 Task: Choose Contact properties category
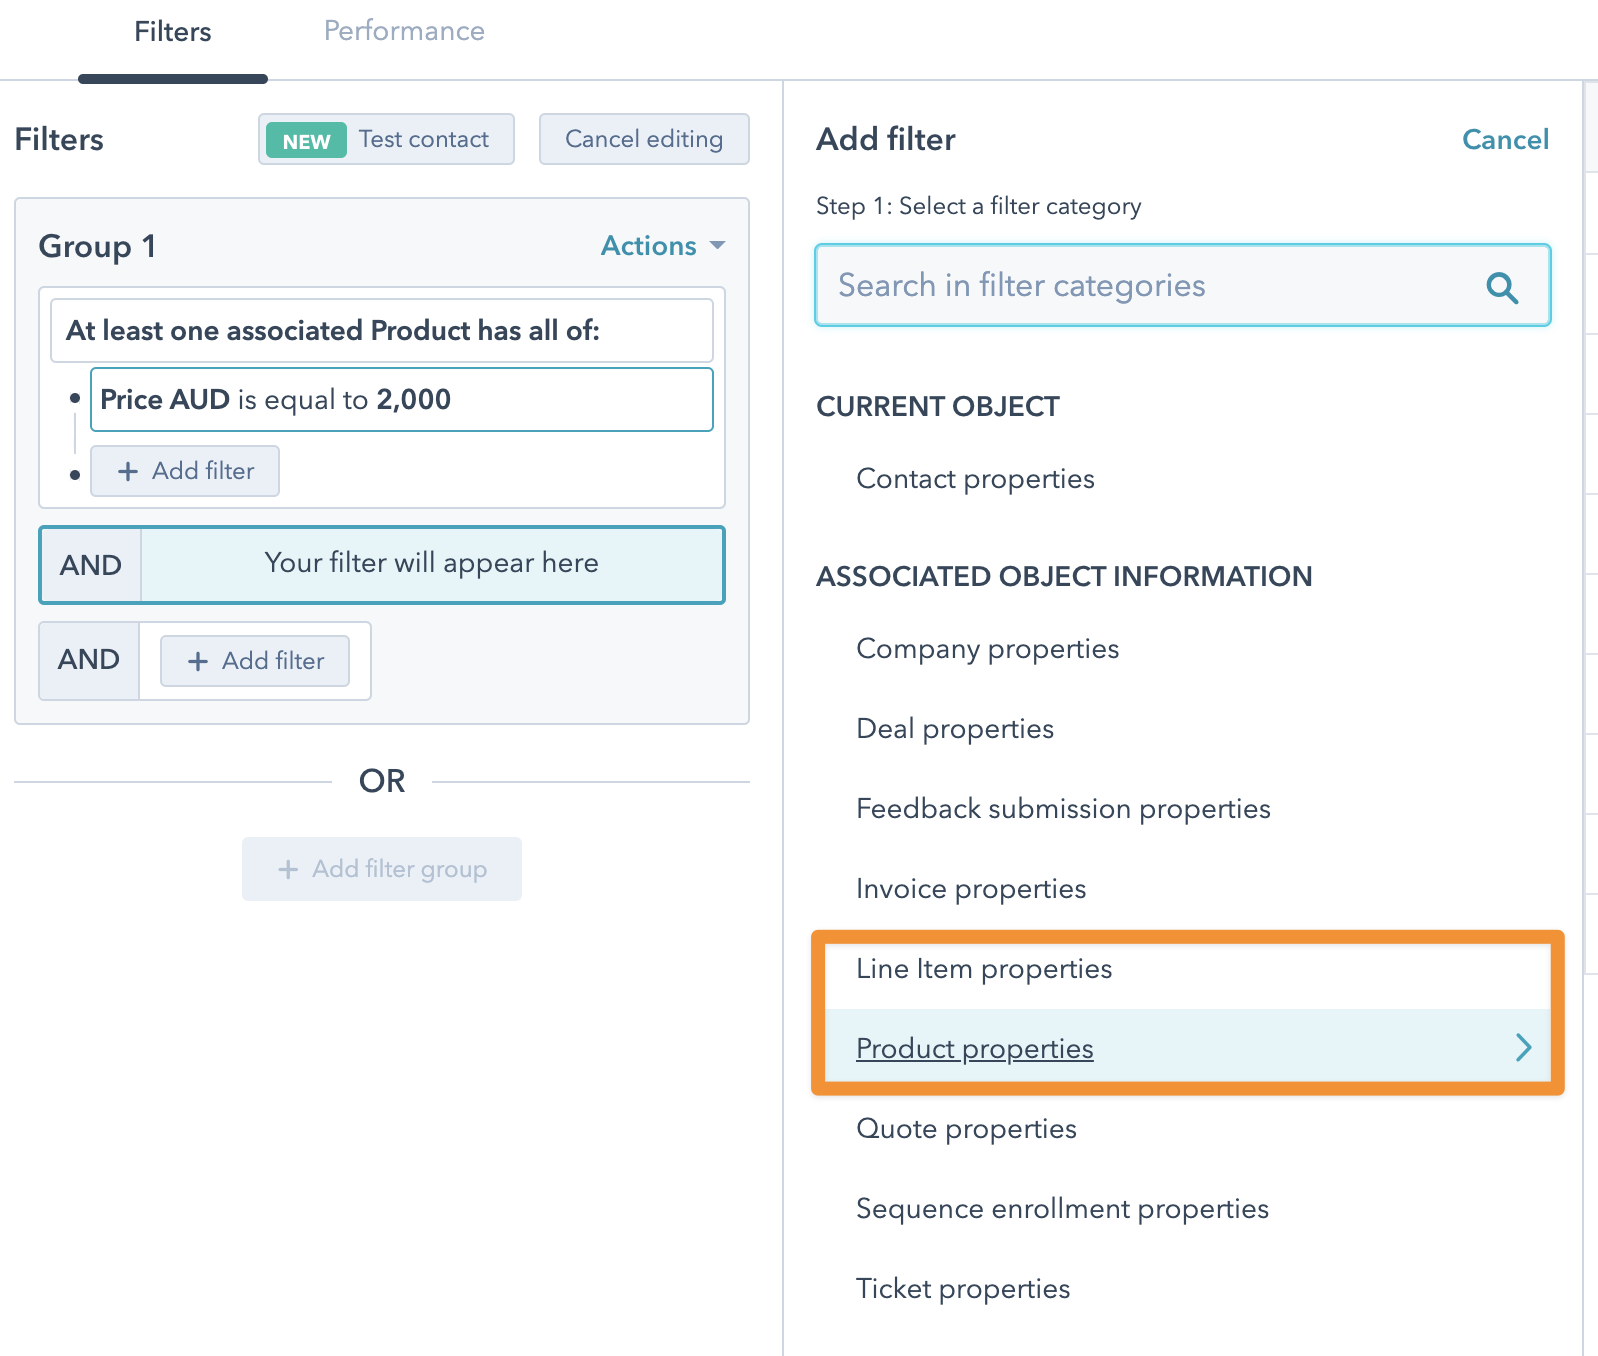pyautogui.click(x=975, y=479)
